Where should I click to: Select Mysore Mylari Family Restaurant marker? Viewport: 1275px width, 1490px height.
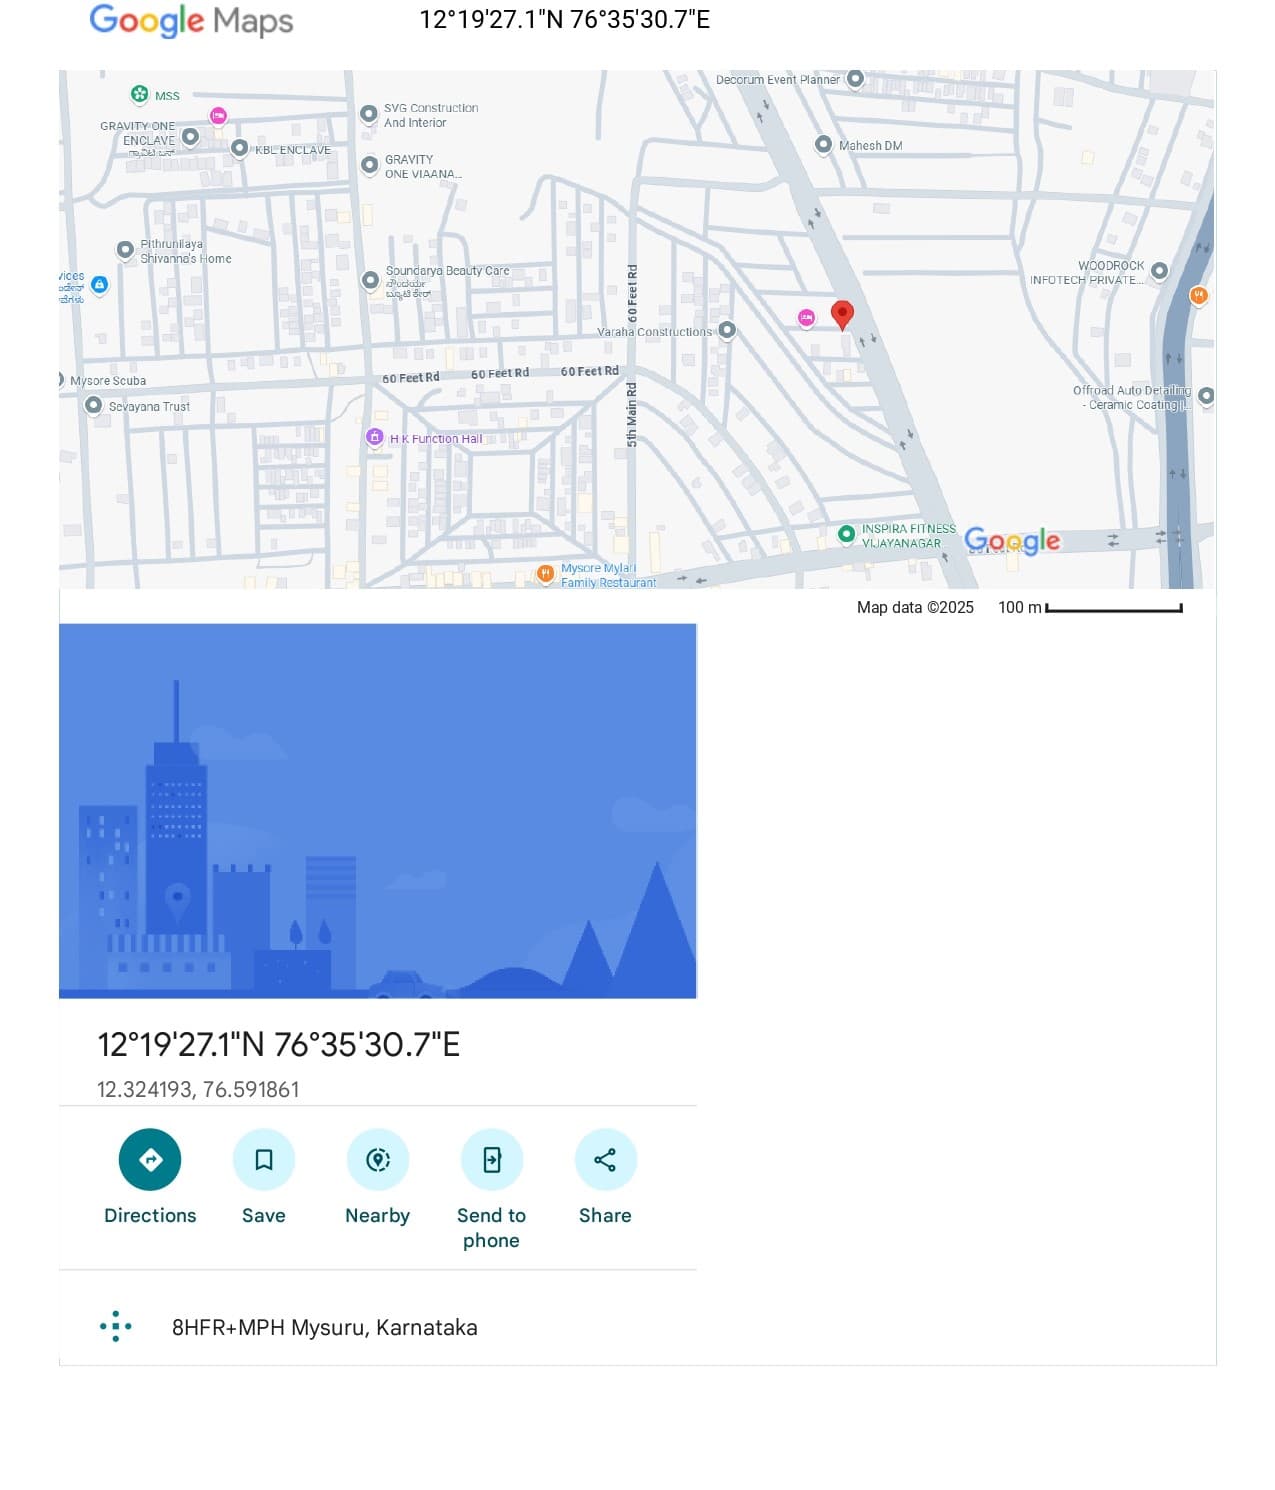click(x=545, y=574)
